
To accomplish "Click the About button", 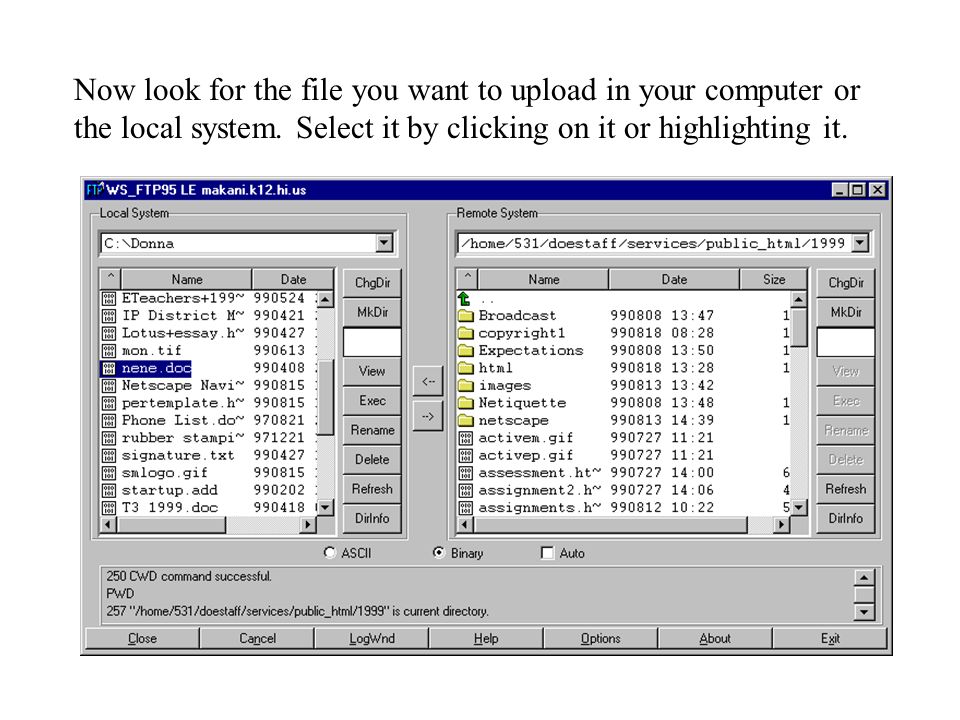I will pyautogui.click(x=715, y=638).
